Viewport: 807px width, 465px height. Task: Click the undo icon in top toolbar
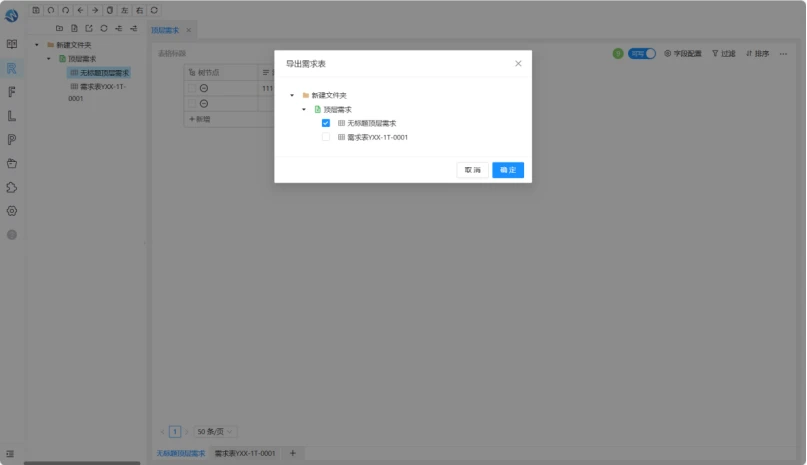coord(51,10)
